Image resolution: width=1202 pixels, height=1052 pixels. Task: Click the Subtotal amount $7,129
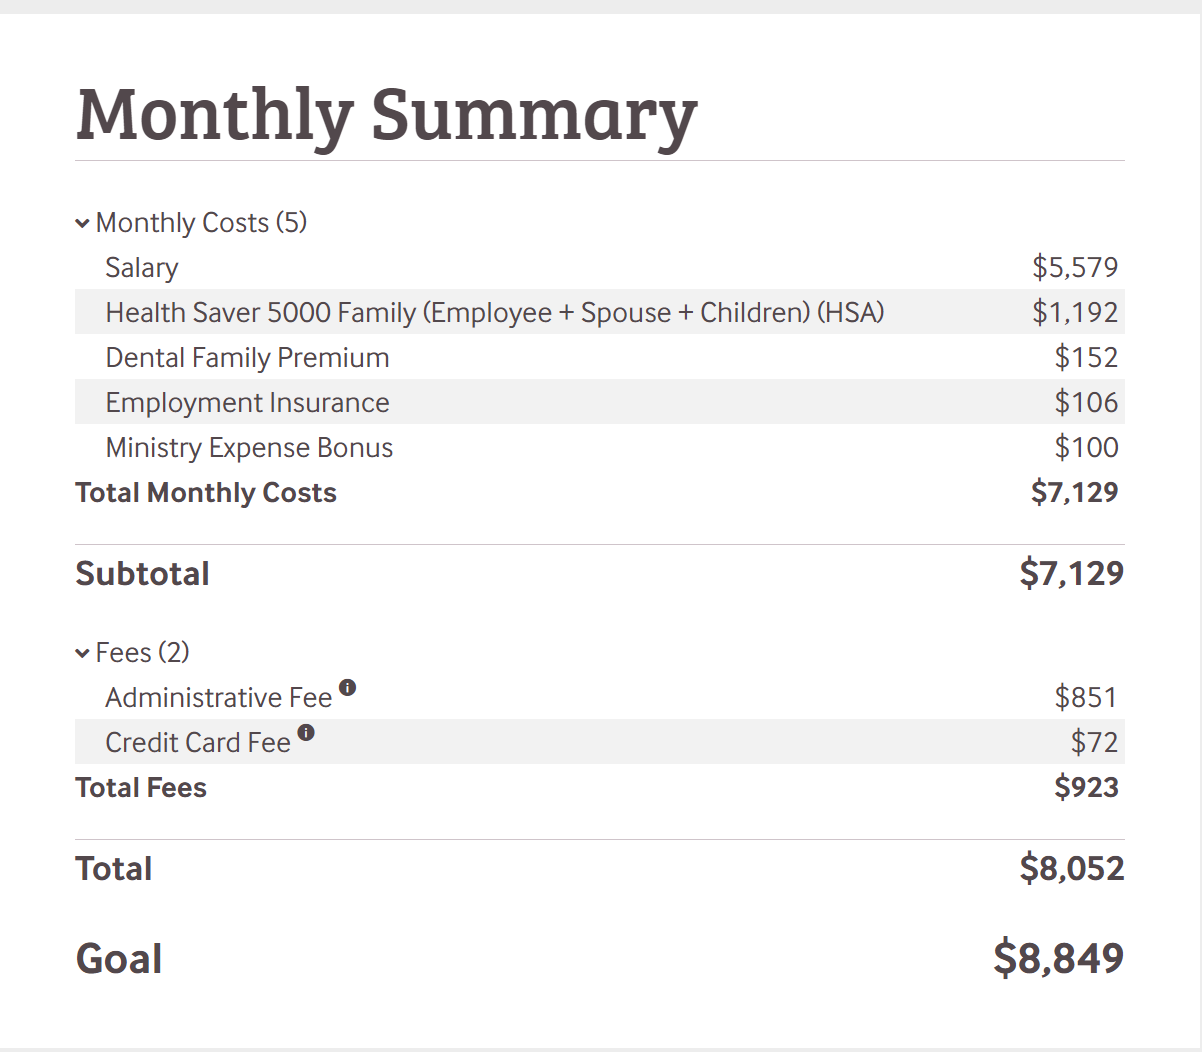(x=1071, y=574)
